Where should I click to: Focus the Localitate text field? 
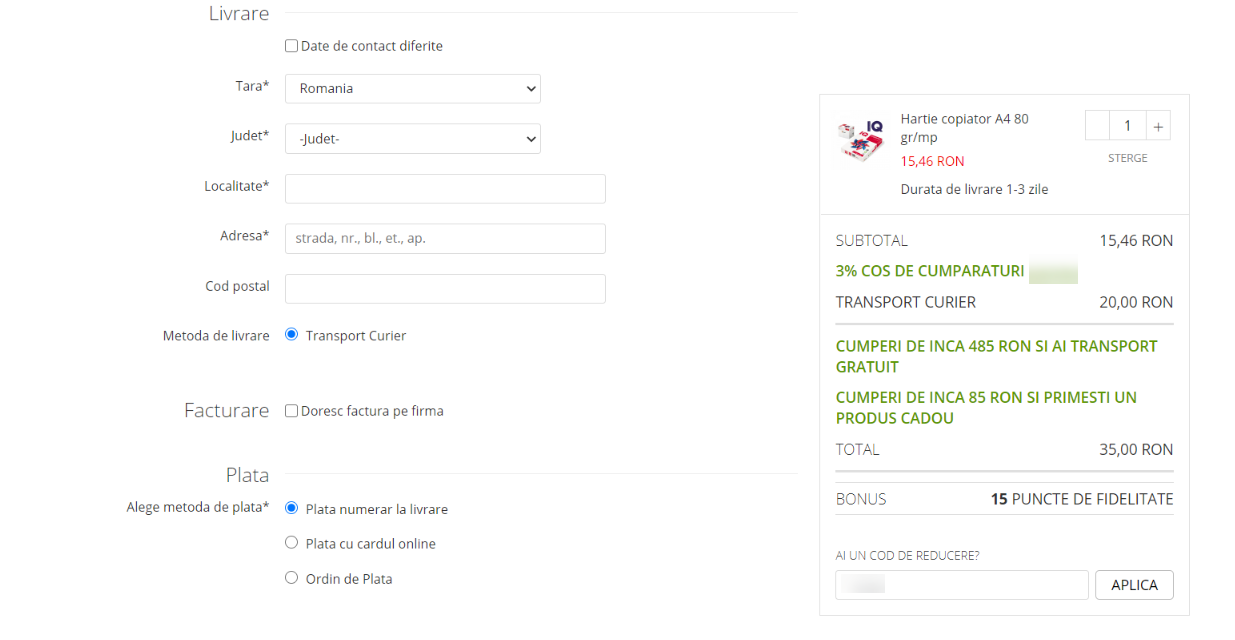(x=445, y=189)
